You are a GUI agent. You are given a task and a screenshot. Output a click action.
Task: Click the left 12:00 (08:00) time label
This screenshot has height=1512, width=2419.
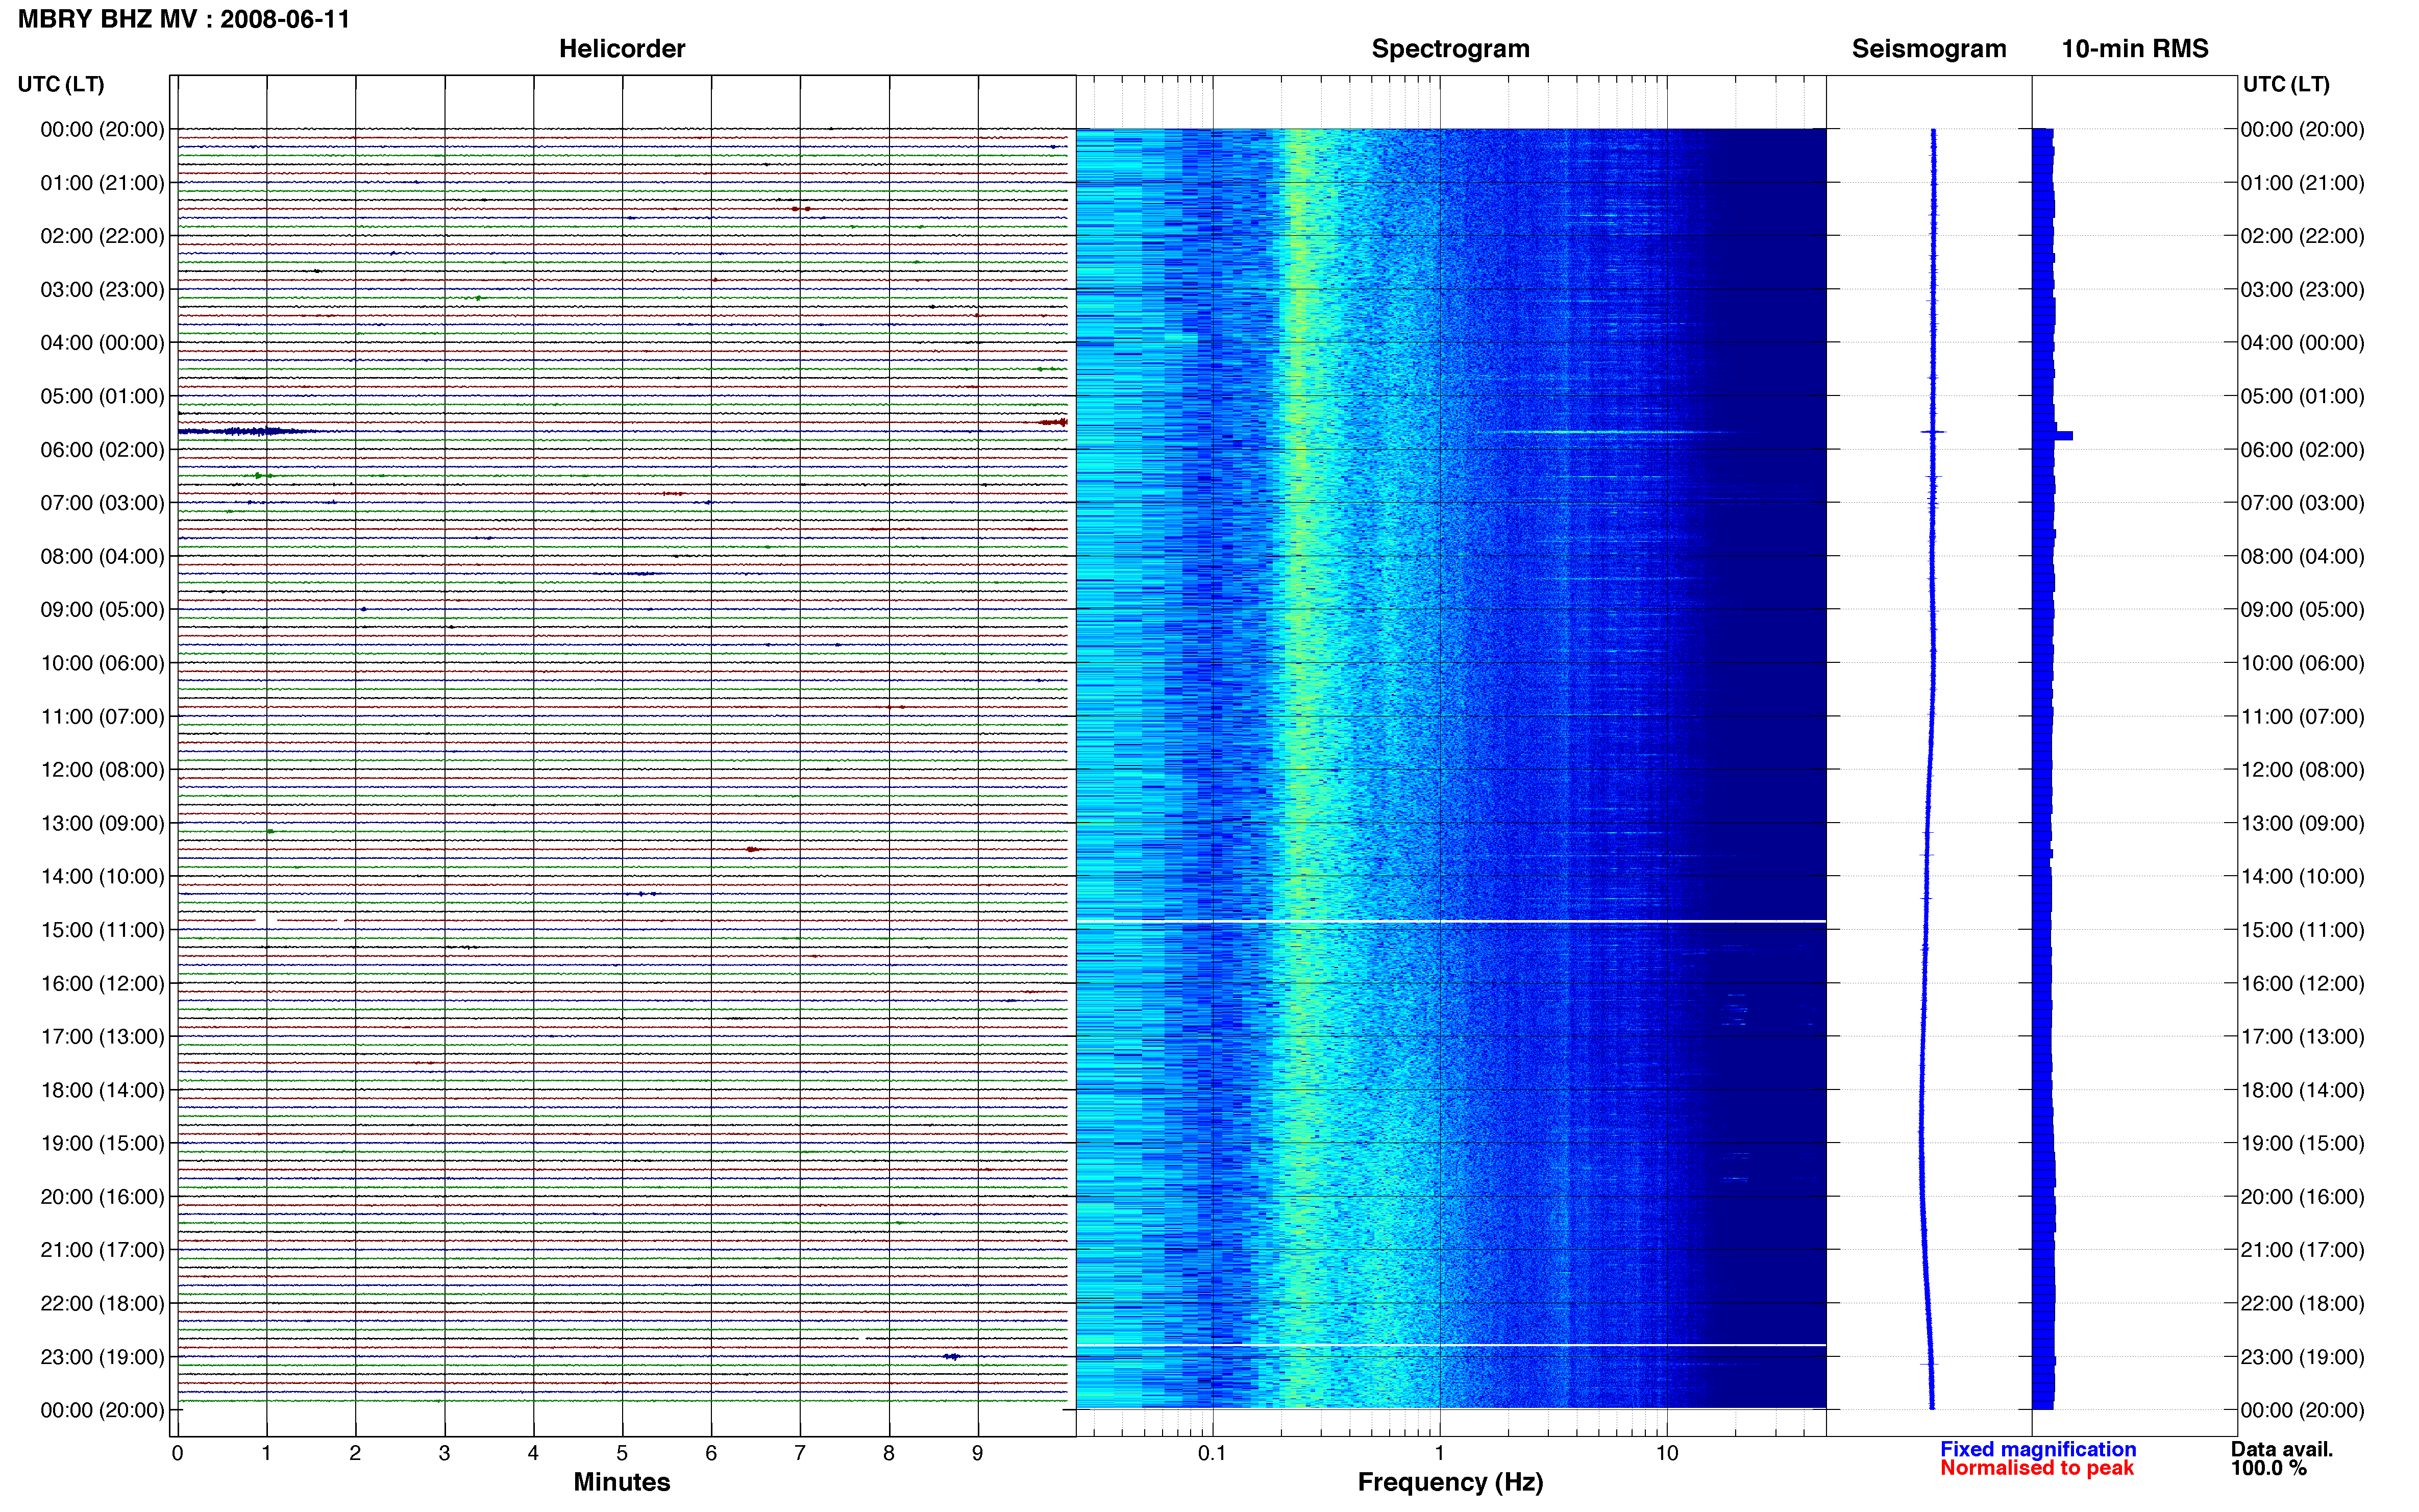pos(102,770)
